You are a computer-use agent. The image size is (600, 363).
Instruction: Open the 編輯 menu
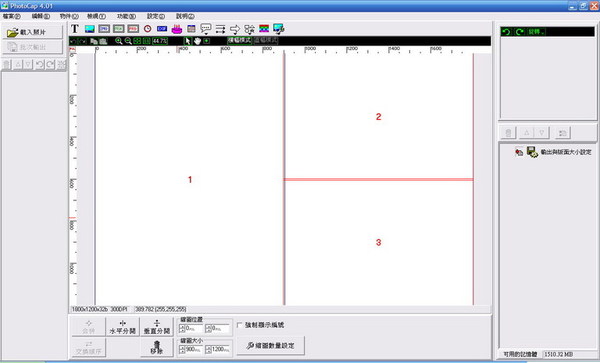[41, 16]
